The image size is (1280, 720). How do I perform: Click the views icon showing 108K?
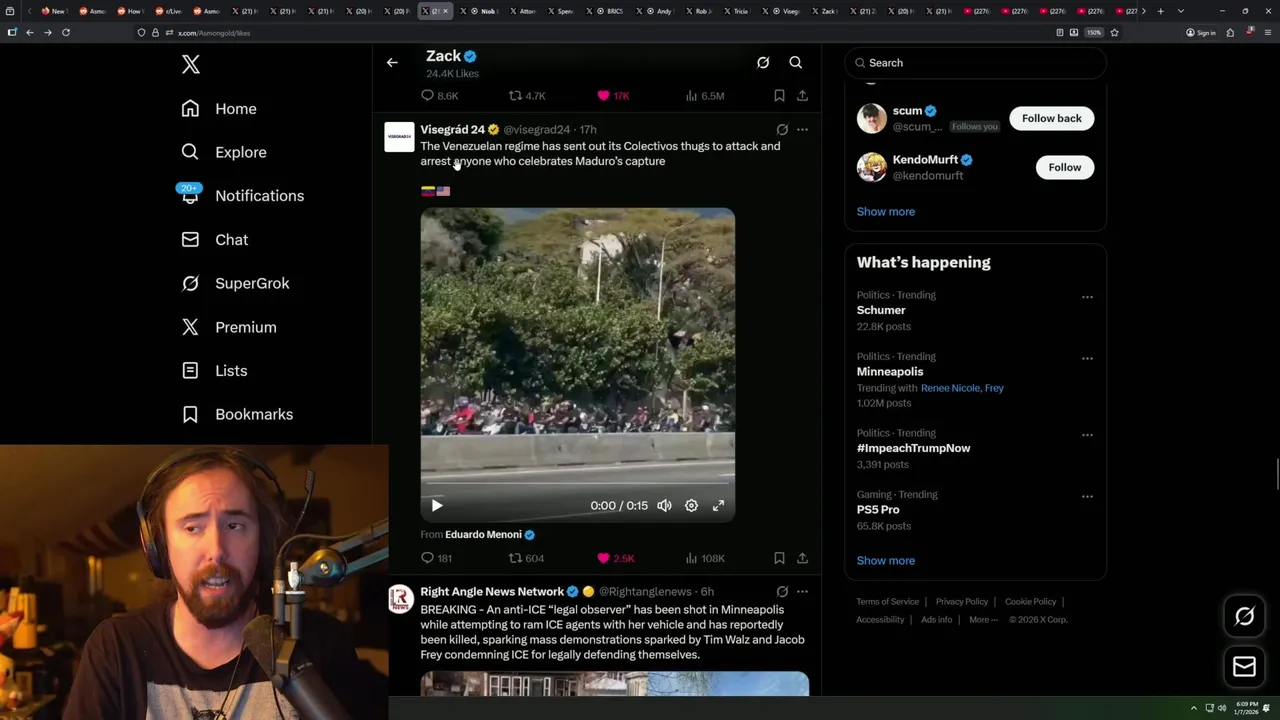(691, 558)
